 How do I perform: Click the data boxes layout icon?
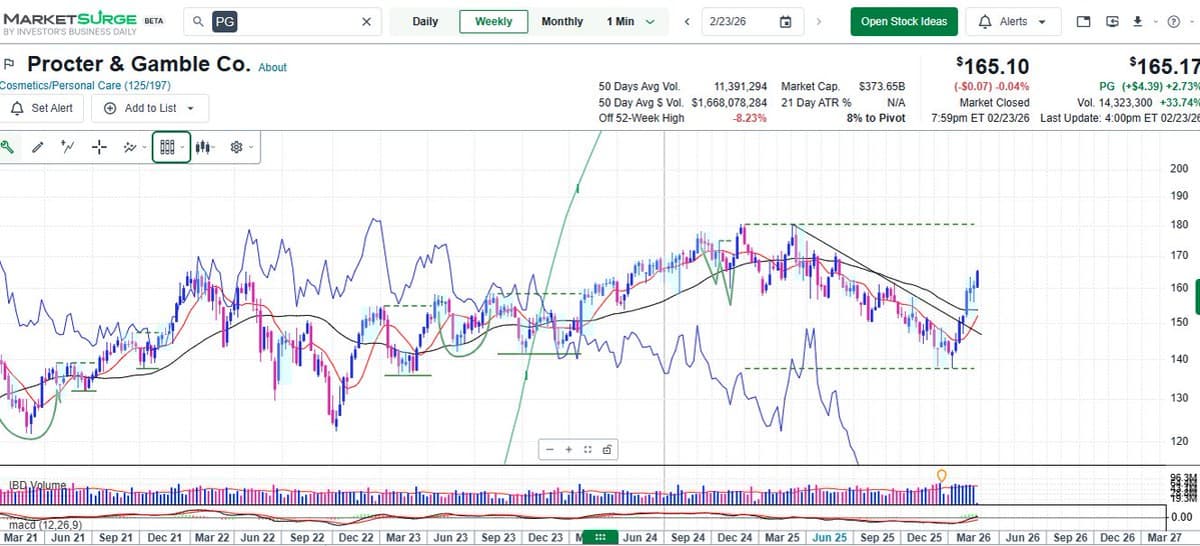(x=167, y=148)
